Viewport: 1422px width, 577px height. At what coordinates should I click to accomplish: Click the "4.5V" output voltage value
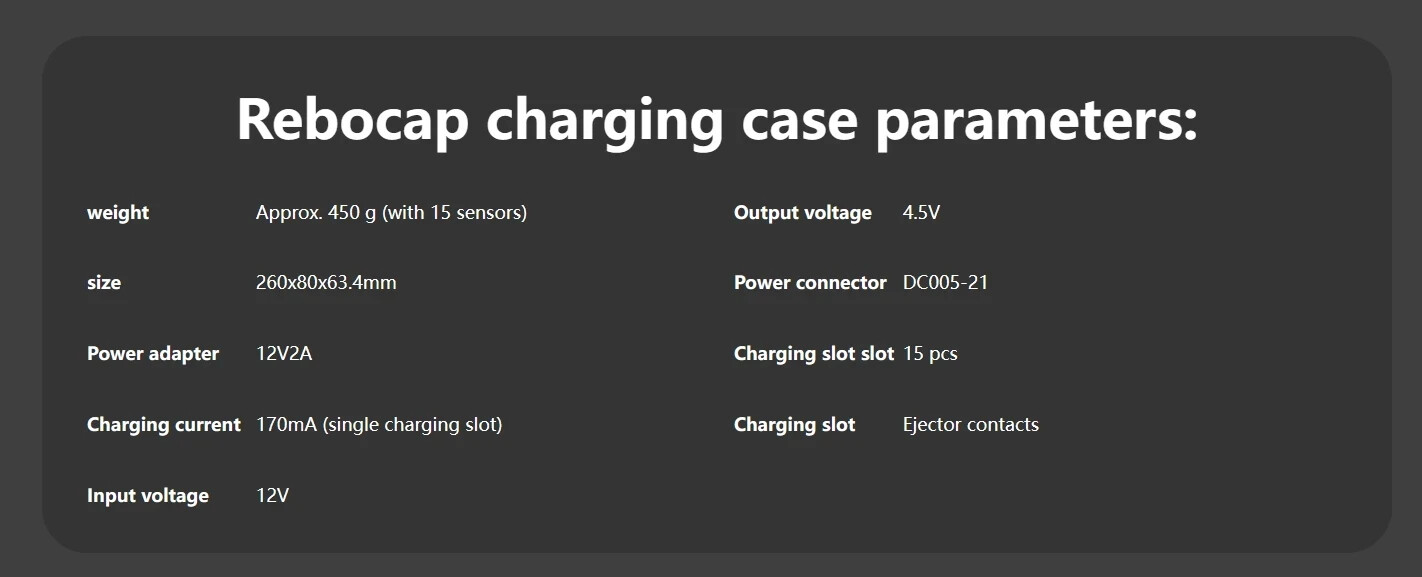921,213
